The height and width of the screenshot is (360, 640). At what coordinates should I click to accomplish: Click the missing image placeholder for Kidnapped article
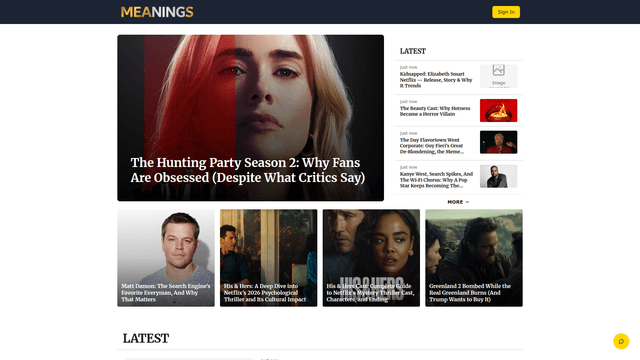pyautogui.click(x=498, y=76)
